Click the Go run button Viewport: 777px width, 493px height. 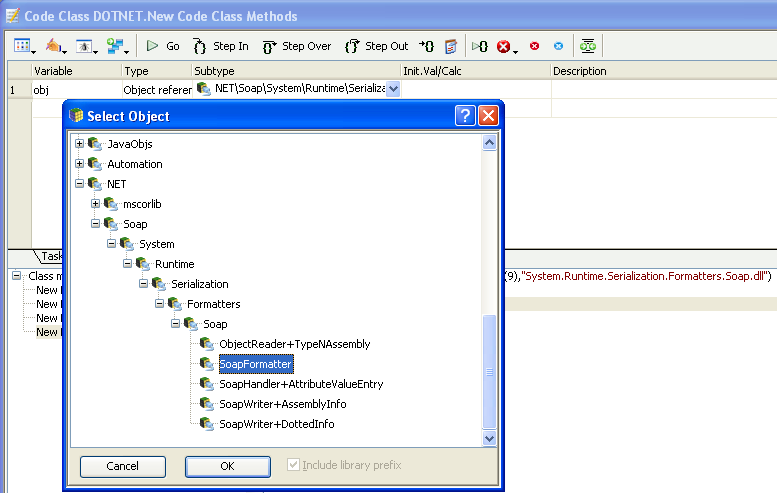163,46
